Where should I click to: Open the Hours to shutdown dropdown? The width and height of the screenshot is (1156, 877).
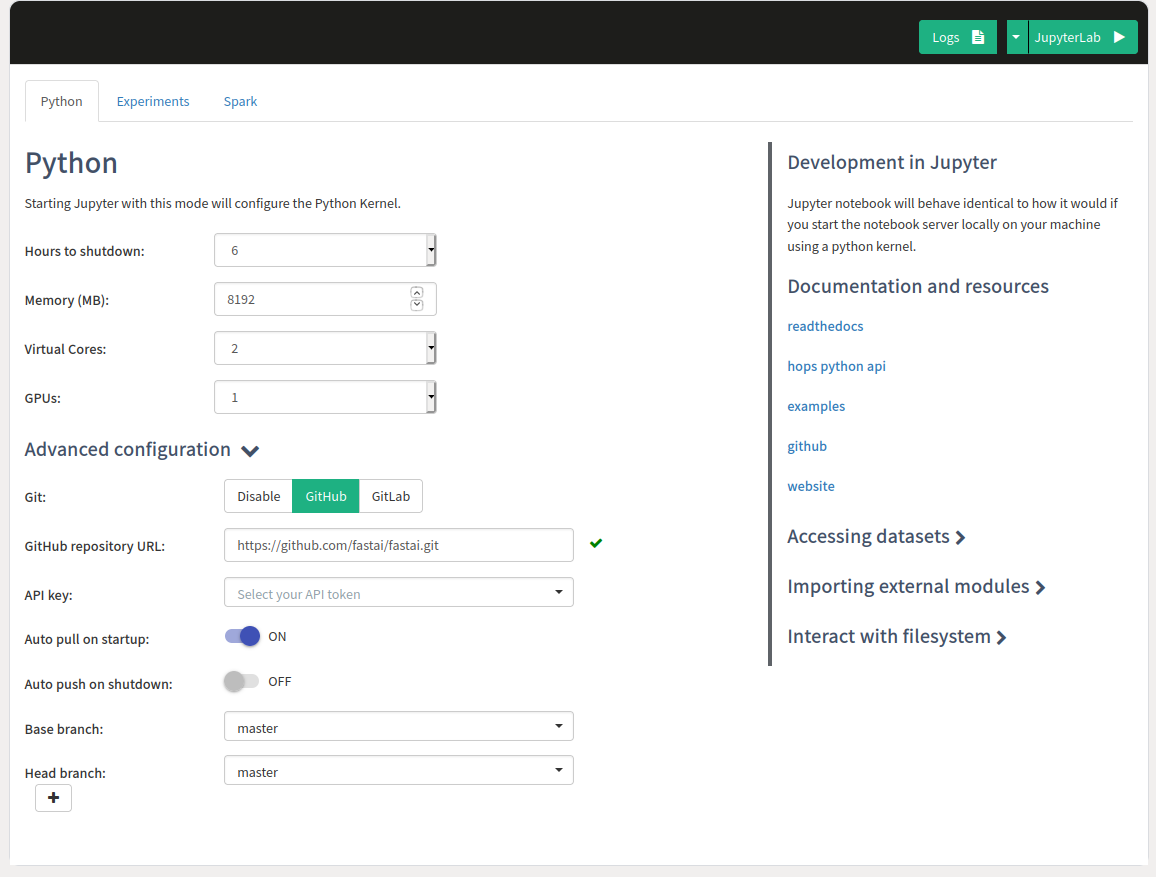pyautogui.click(x=325, y=250)
